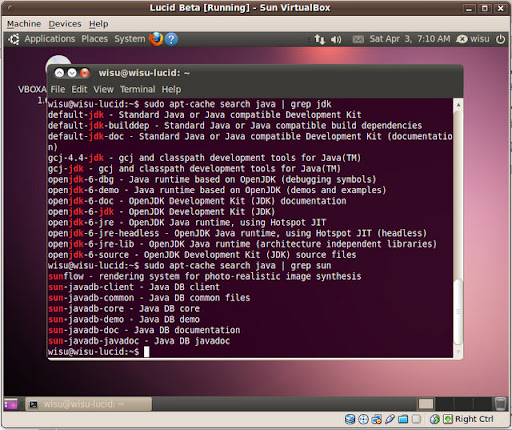Image resolution: width=512 pixels, height=430 pixels.
Task: Click the VirtualBox window menu icon in title bar
Action: [11, 7]
